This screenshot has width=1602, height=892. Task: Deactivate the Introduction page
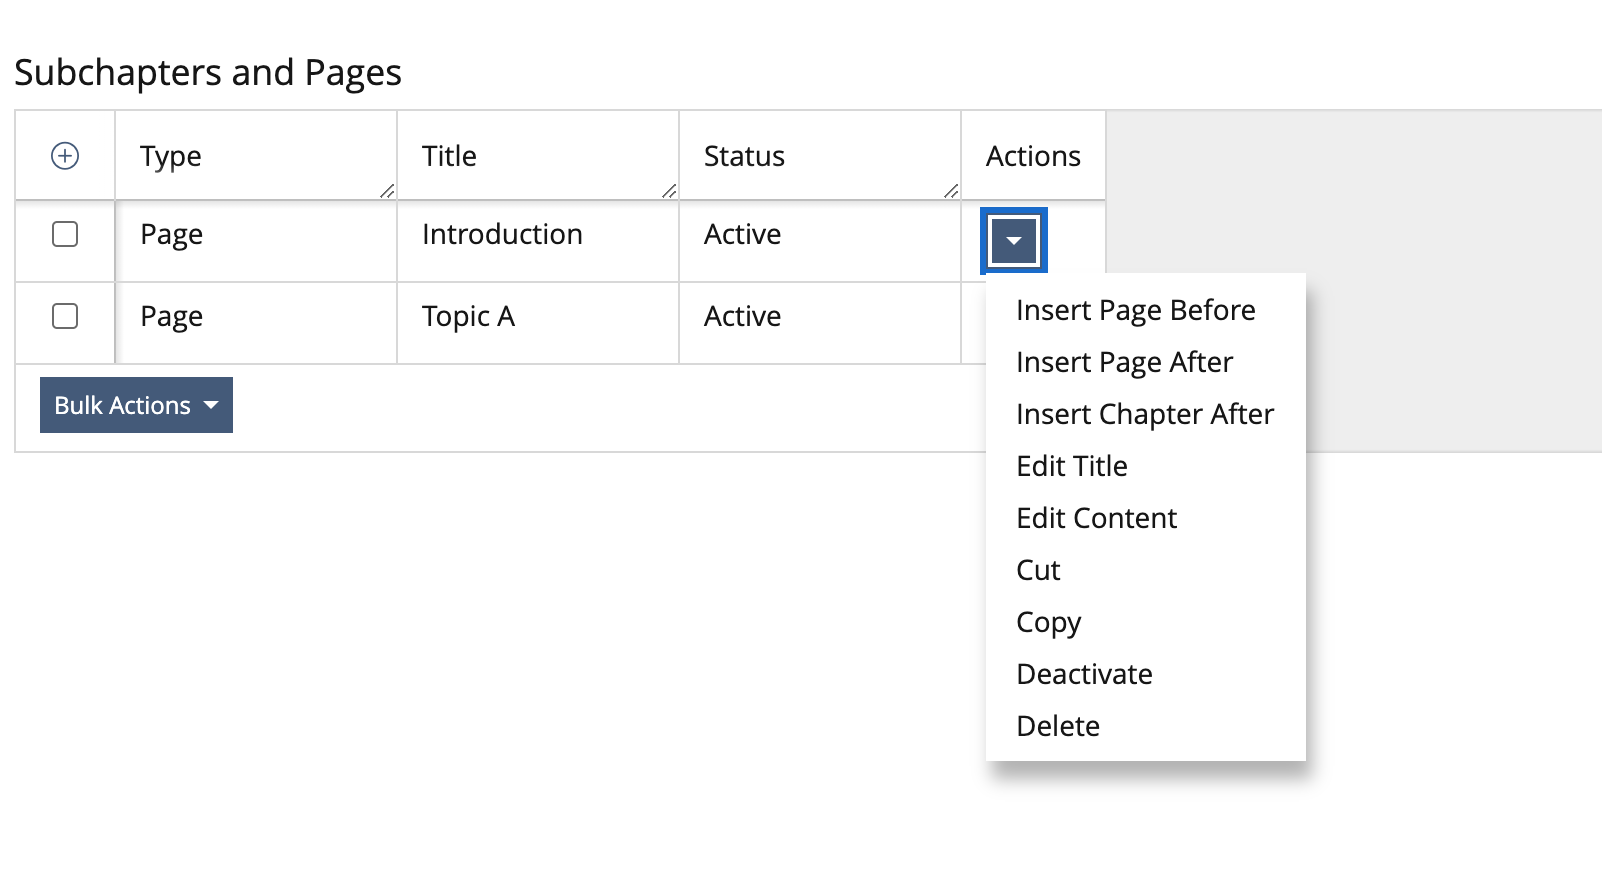1084,674
